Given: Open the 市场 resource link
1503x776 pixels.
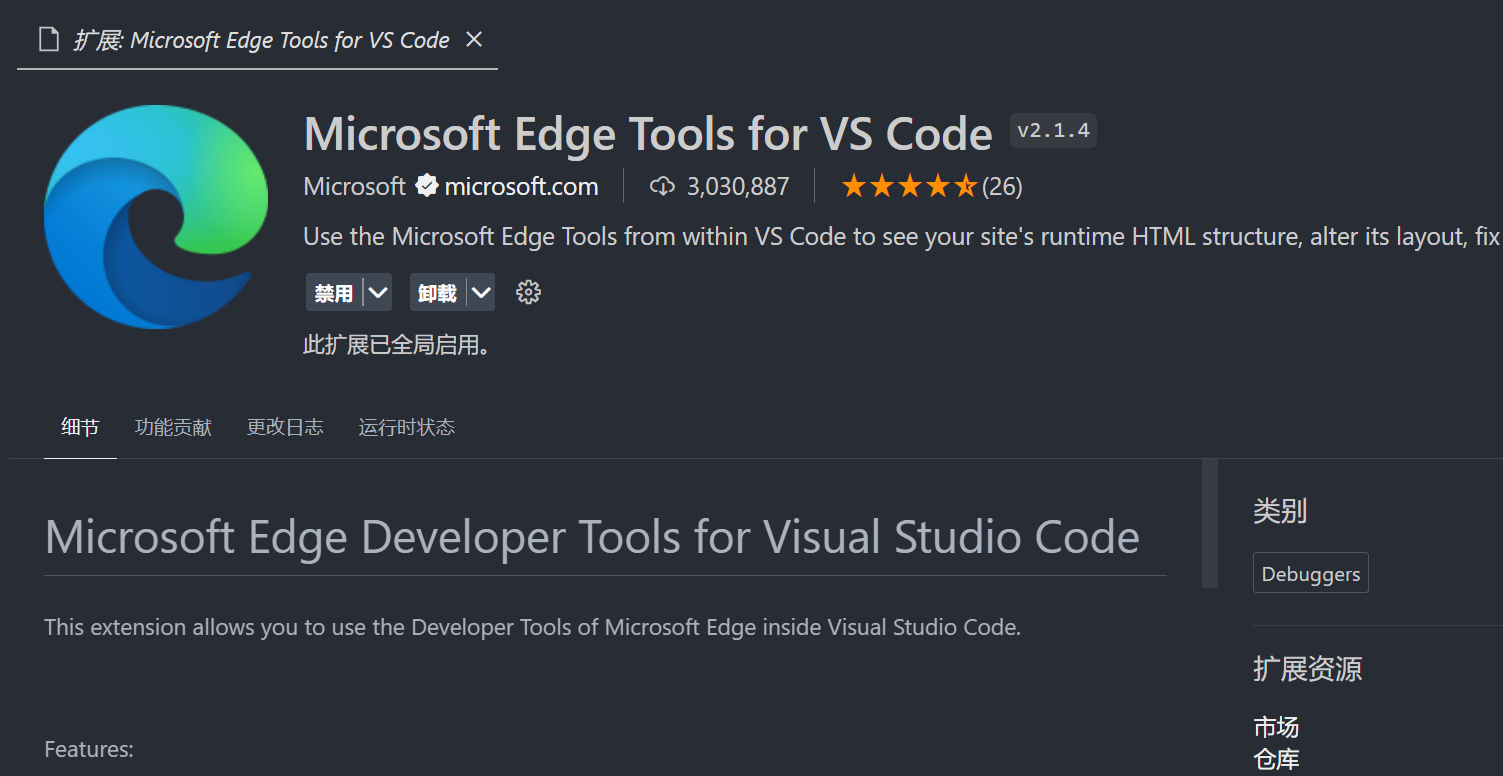Looking at the screenshot, I should click(x=1276, y=727).
